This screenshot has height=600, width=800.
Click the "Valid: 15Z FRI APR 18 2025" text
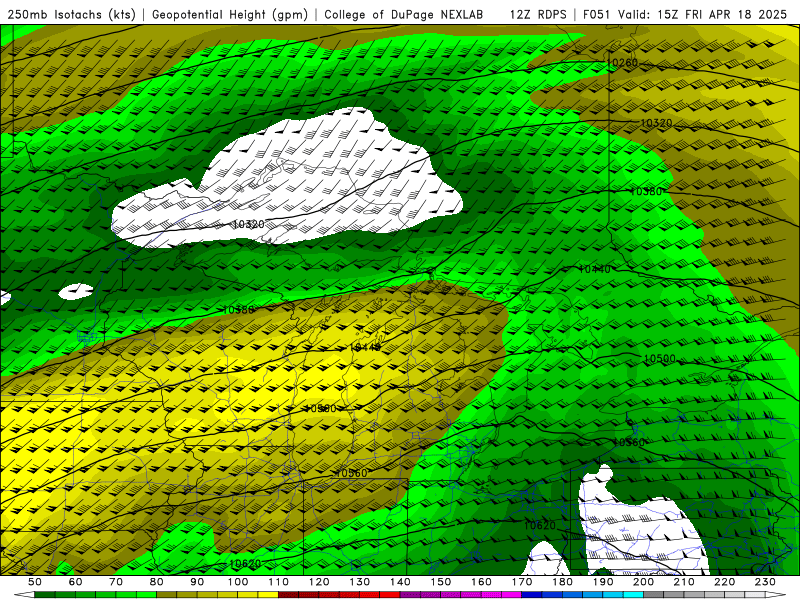click(x=703, y=15)
